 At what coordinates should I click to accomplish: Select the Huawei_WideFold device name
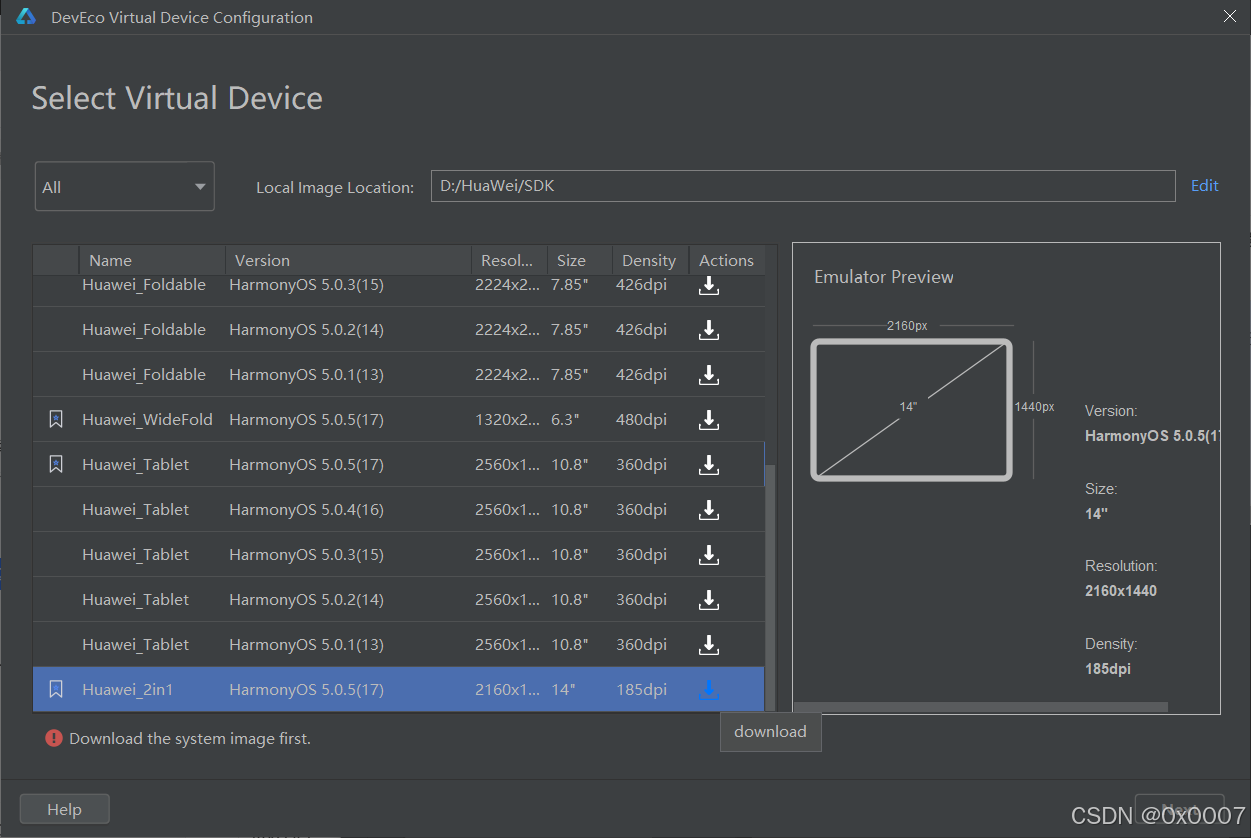pos(147,420)
